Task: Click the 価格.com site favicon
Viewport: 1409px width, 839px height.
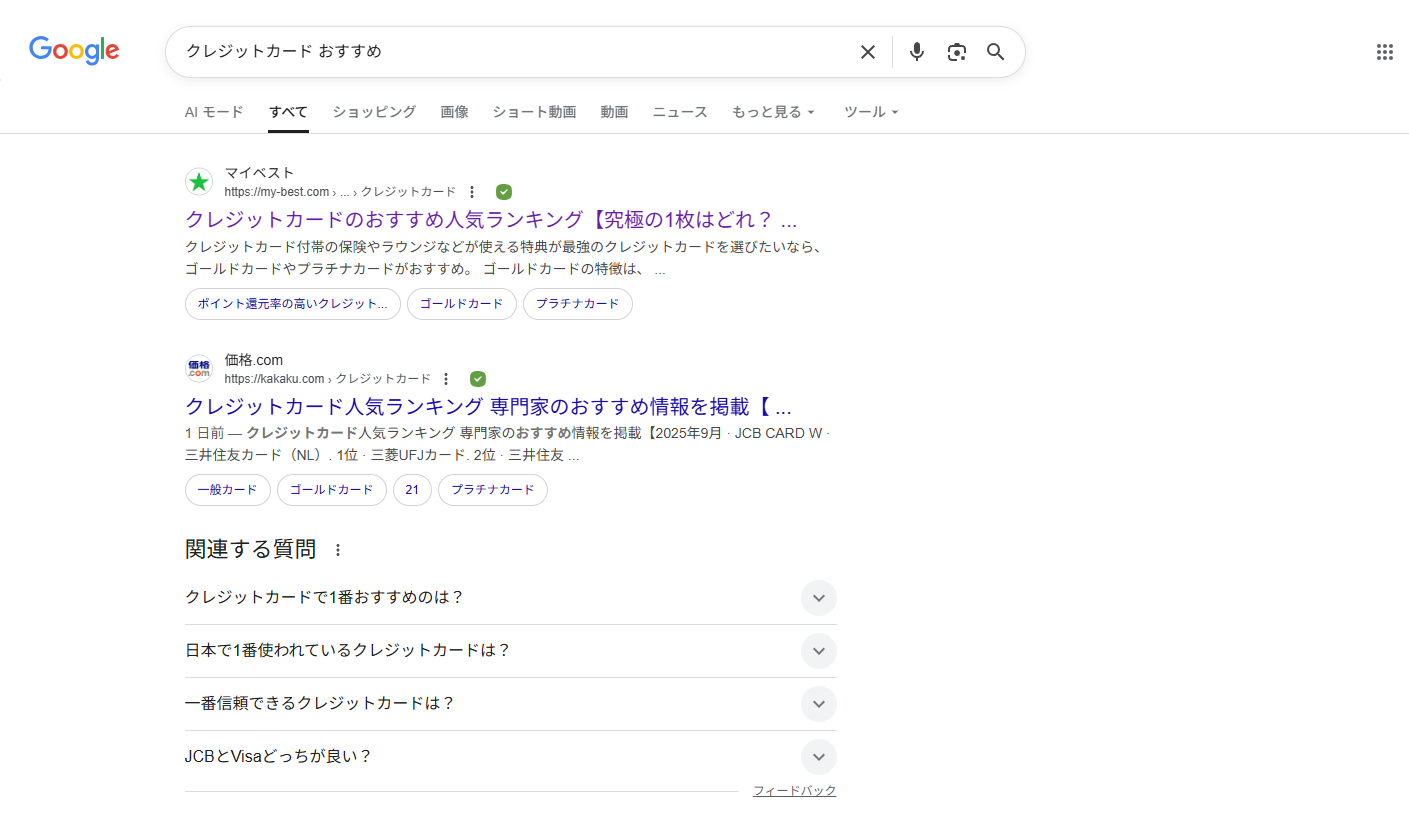Action: 199,369
